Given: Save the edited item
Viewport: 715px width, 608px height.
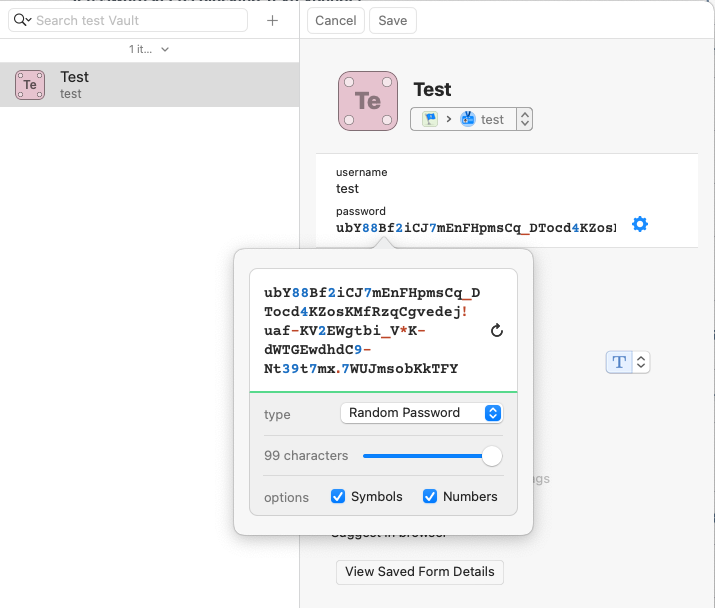Looking at the screenshot, I should click(x=392, y=21).
